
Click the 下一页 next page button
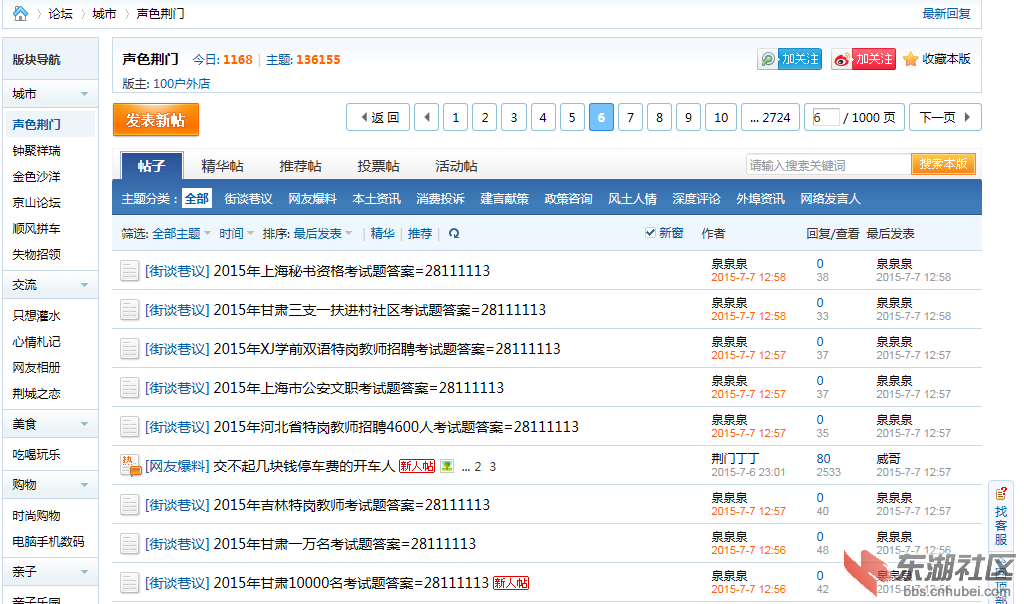[x=945, y=118]
